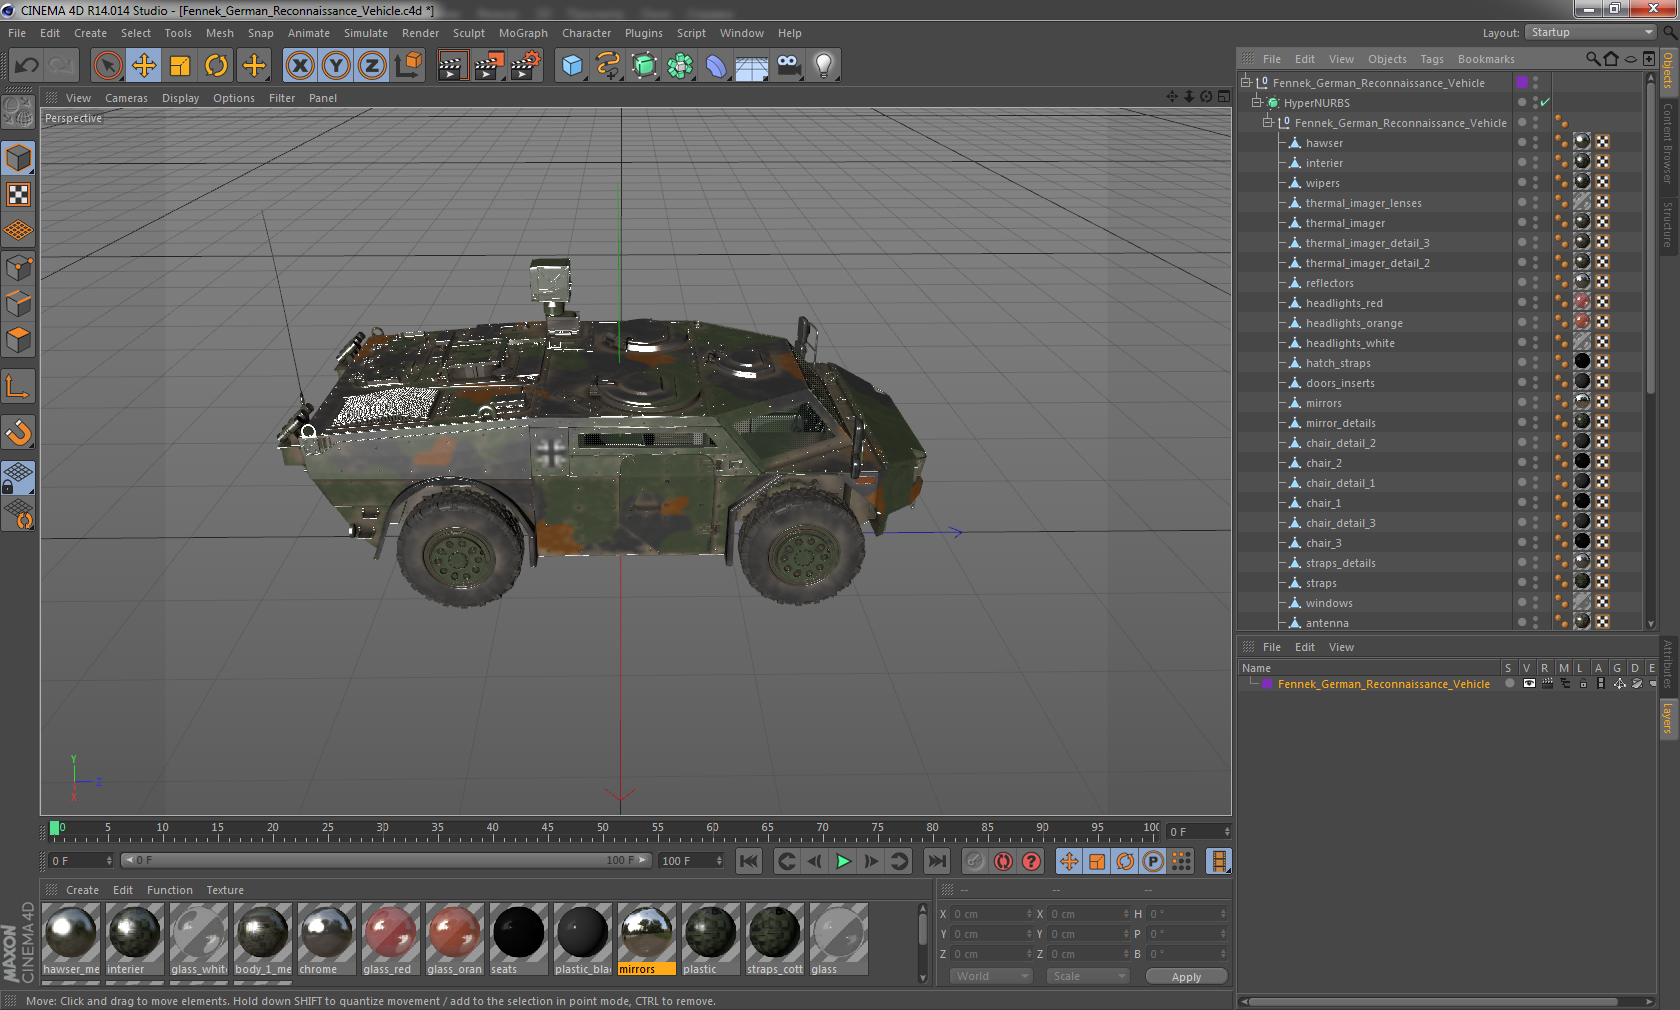
Task: Render active view clapperboard icon
Action: (452, 66)
